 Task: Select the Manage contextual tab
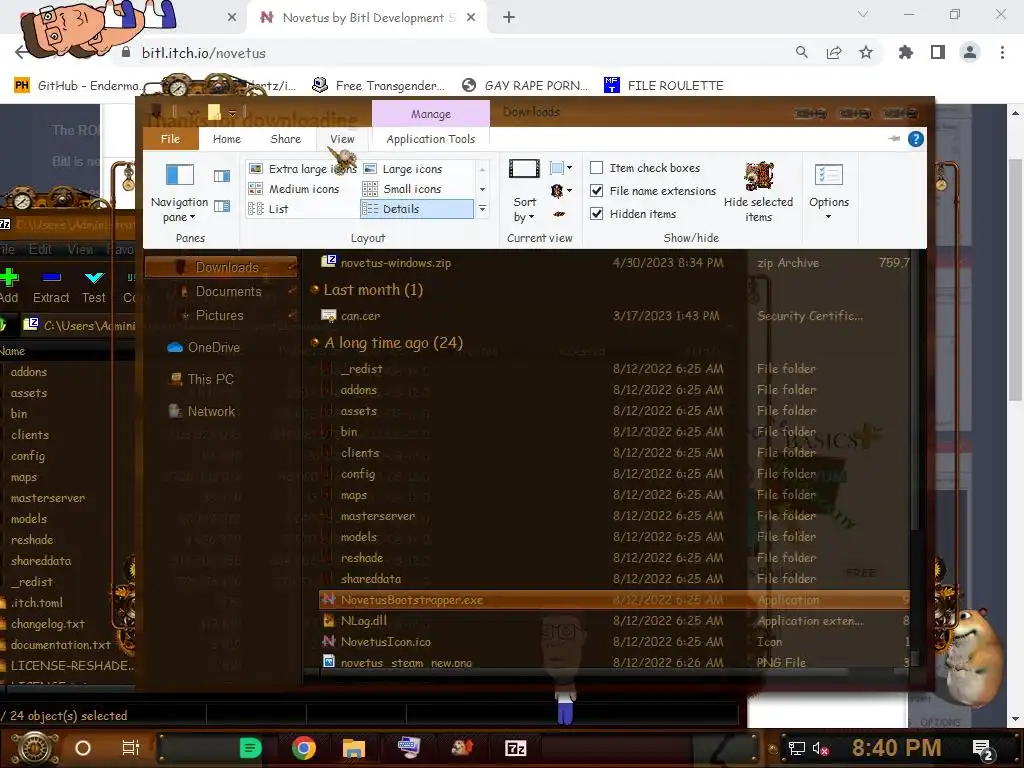(430, 114)
